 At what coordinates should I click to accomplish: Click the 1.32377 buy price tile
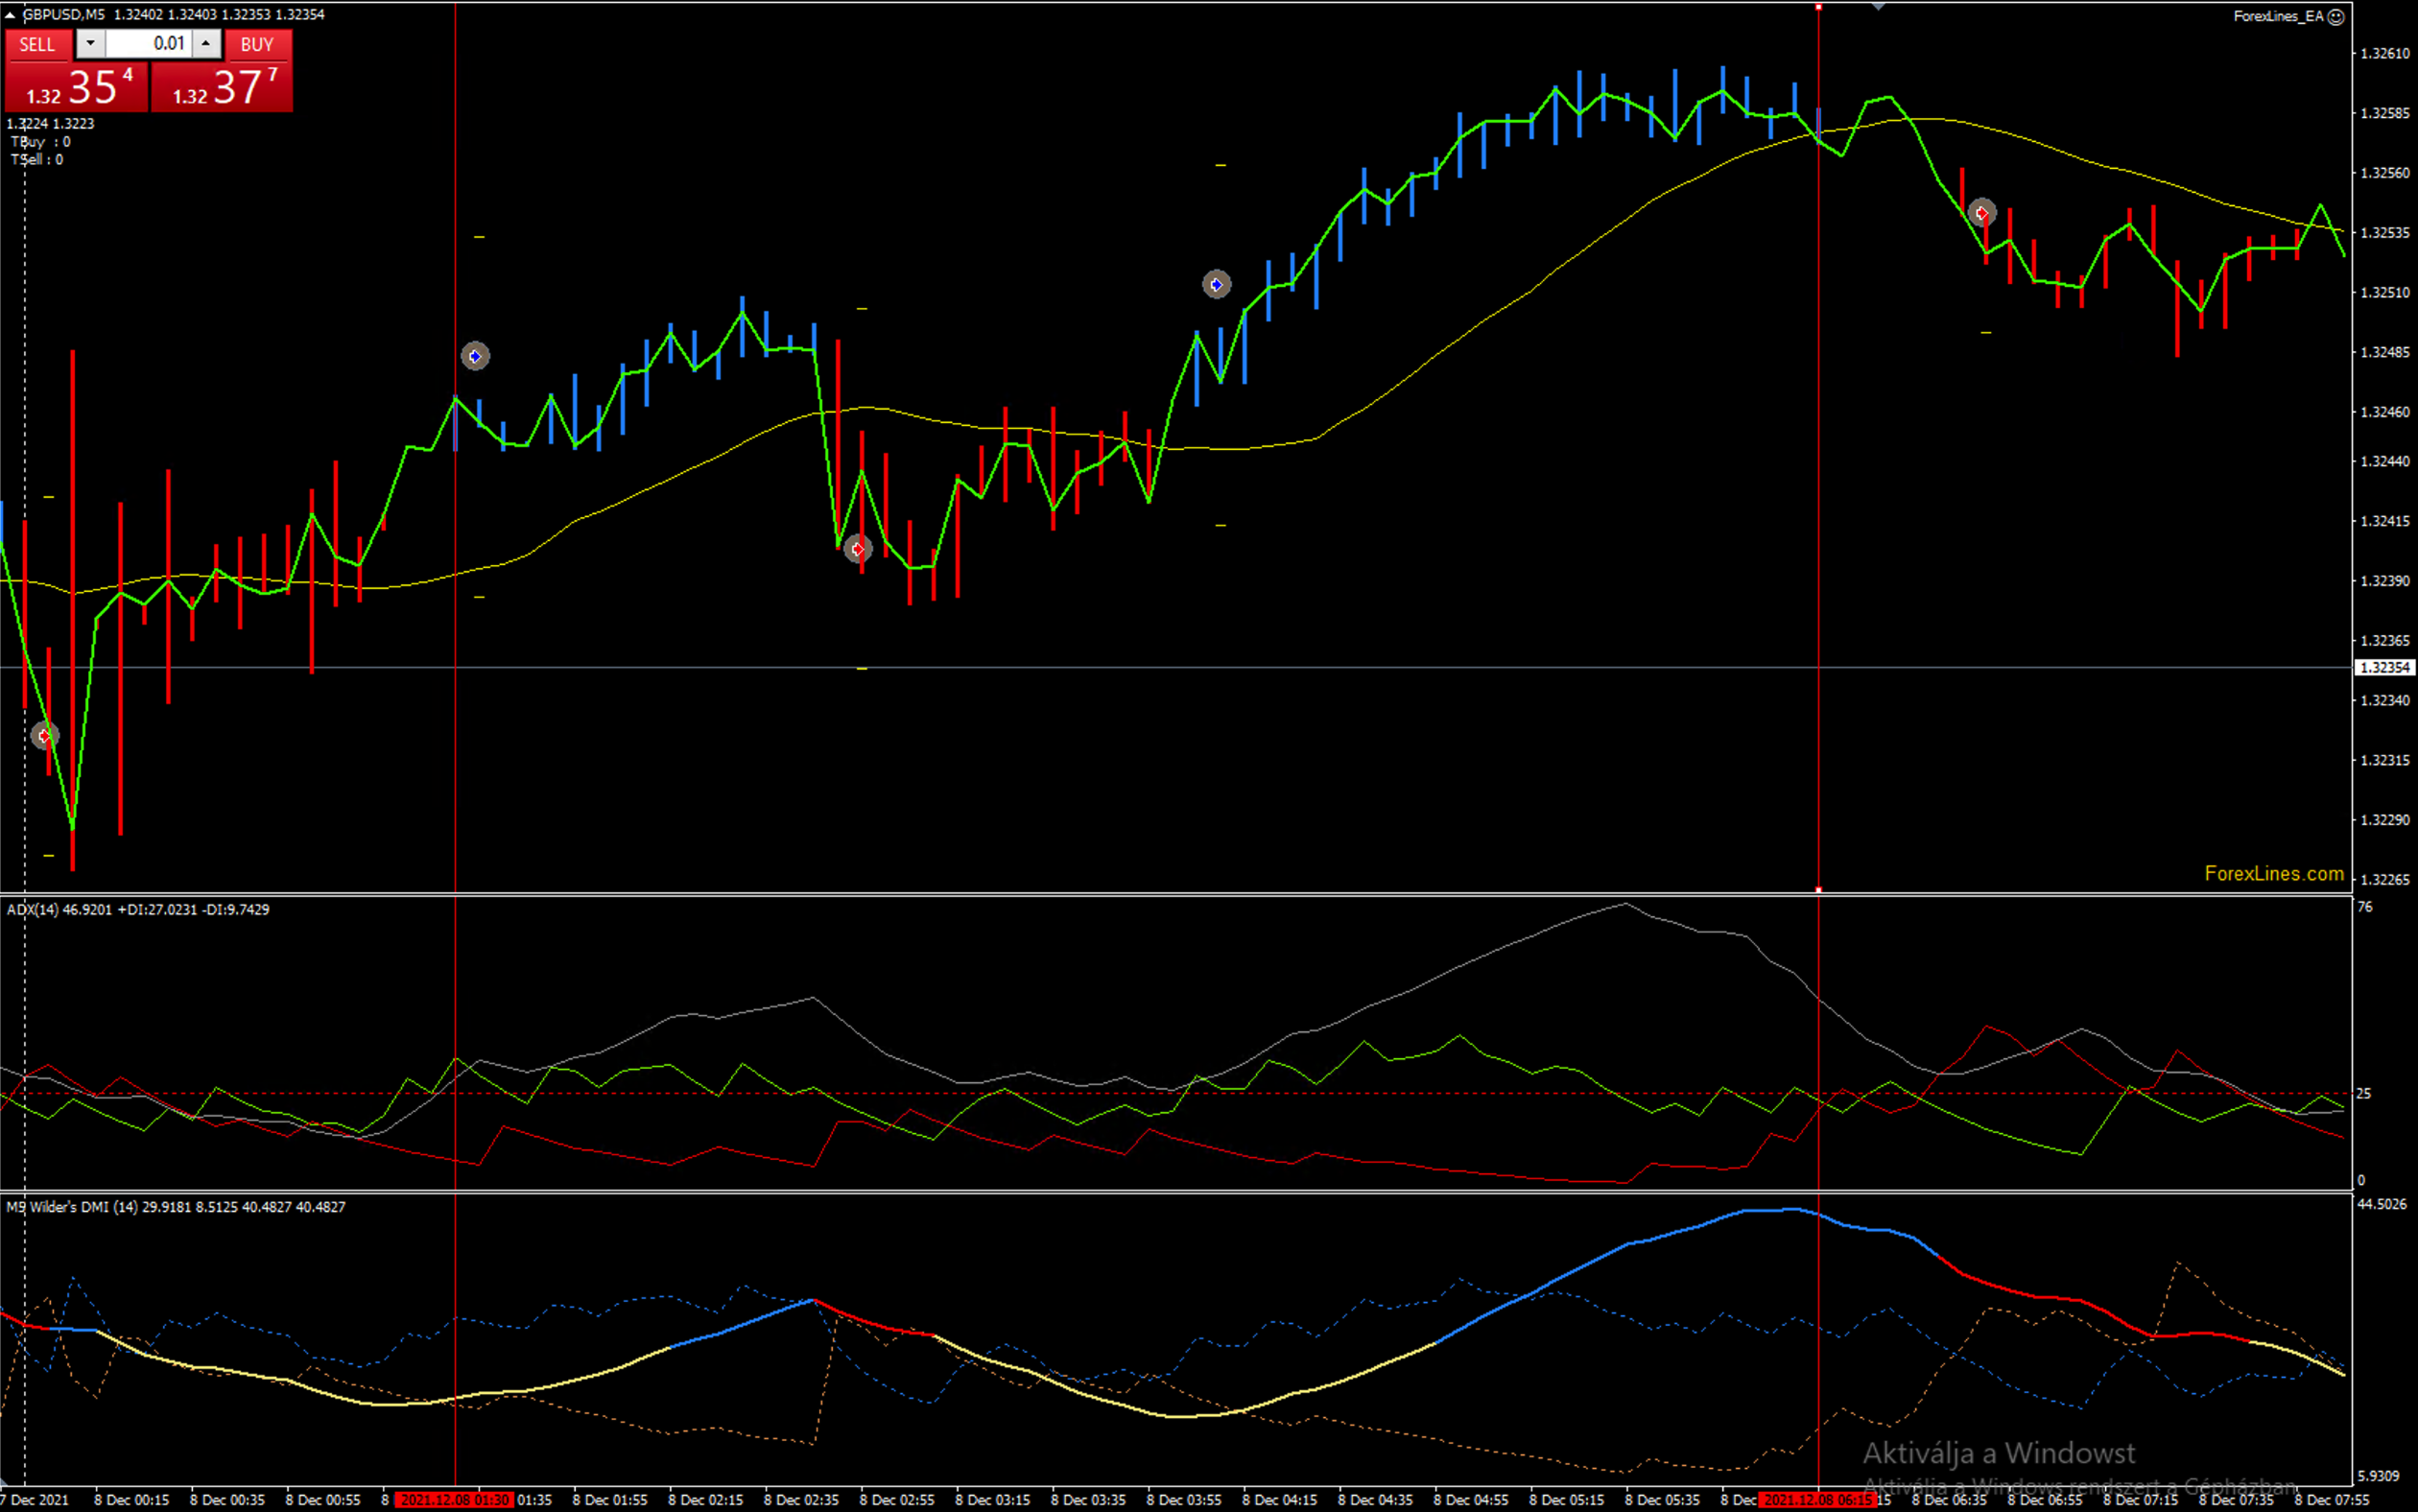point(222,87)
